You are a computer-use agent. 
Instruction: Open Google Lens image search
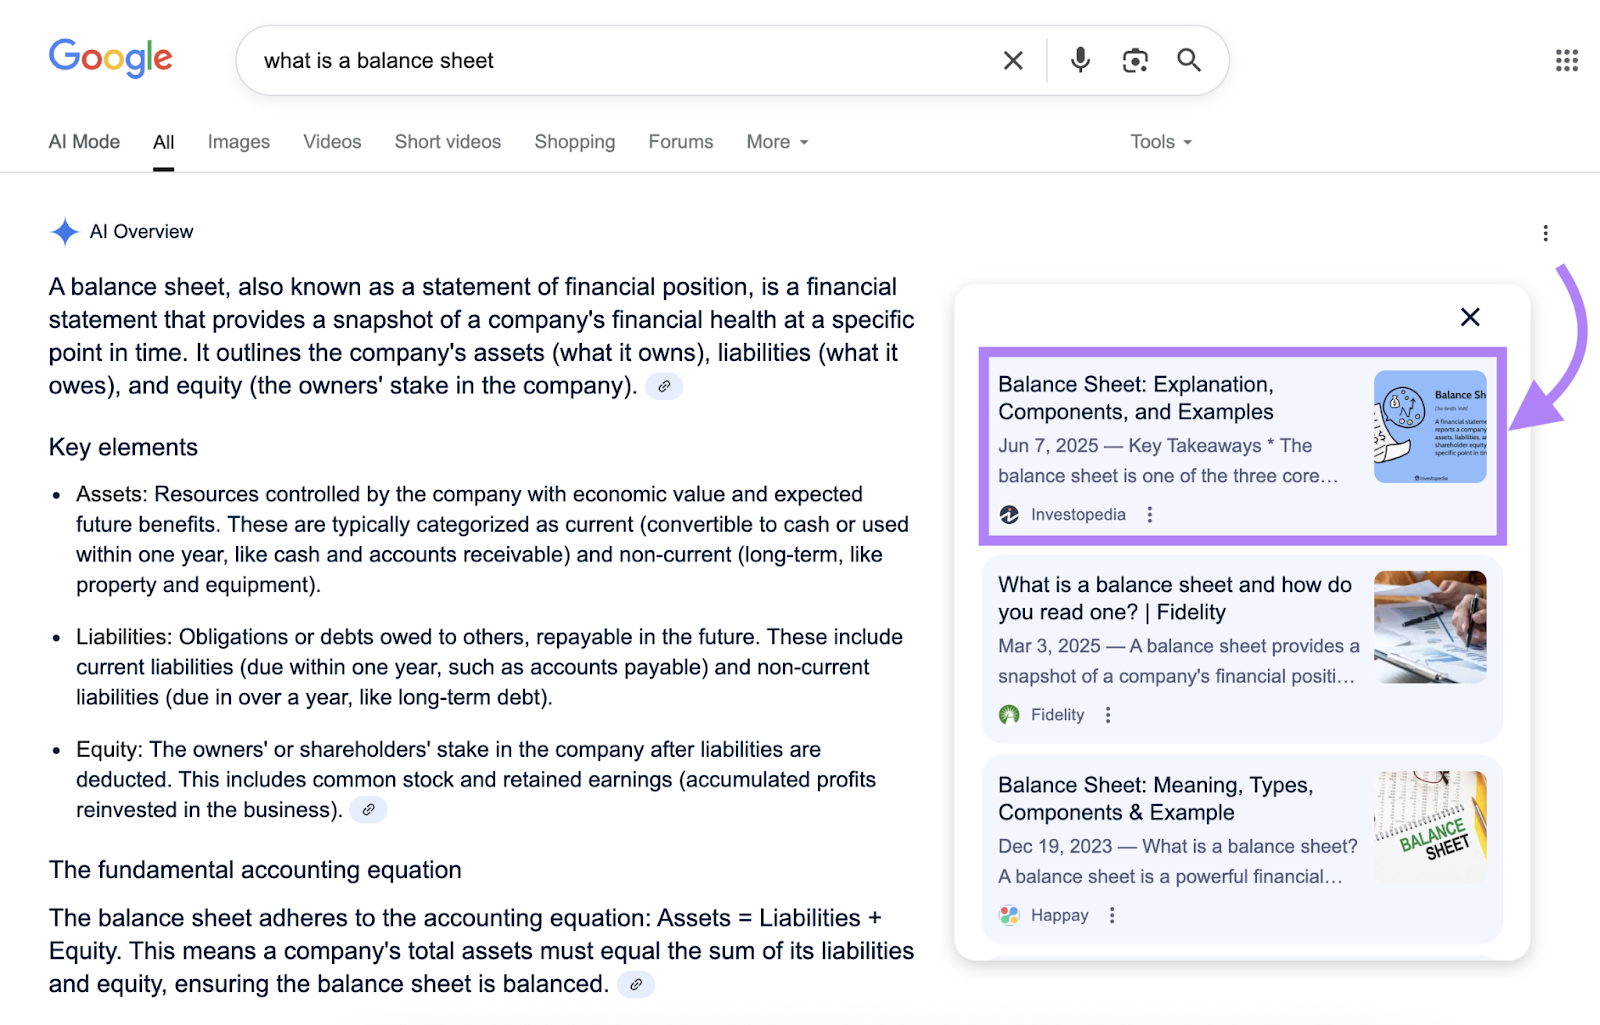[1135, 60]
